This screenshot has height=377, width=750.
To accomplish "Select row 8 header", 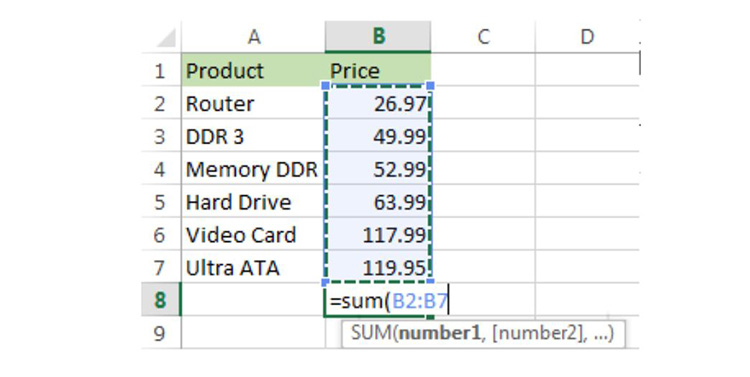I will click(161, 300).
